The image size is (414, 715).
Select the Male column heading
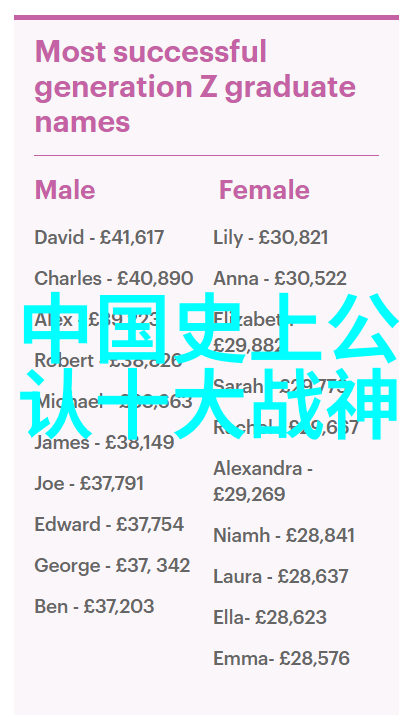(65, 190)
